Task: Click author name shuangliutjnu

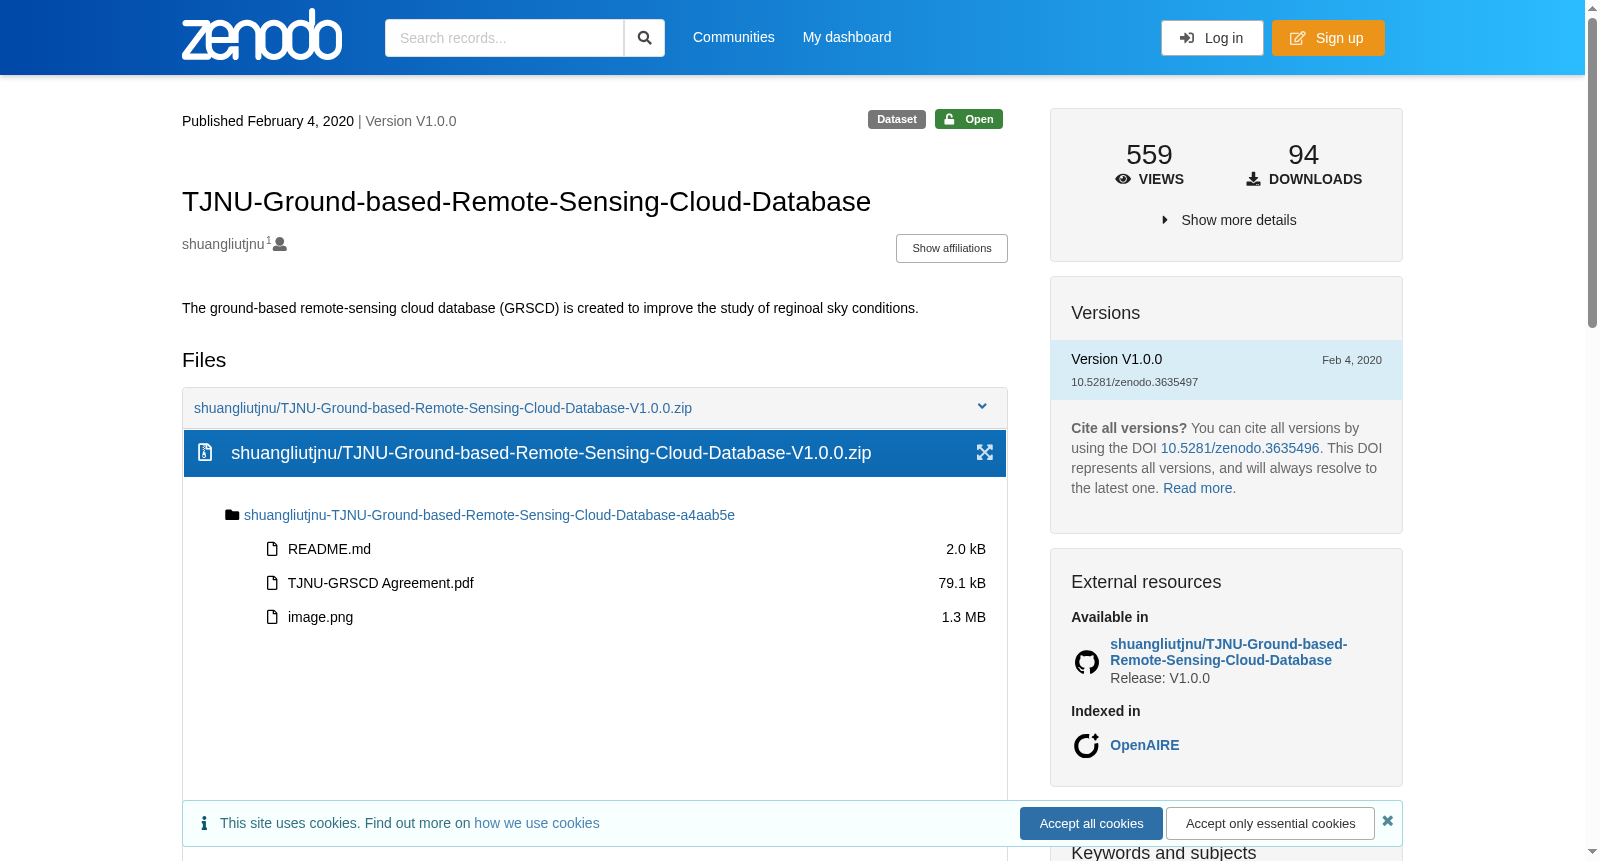Action: (x=223, y=244)
